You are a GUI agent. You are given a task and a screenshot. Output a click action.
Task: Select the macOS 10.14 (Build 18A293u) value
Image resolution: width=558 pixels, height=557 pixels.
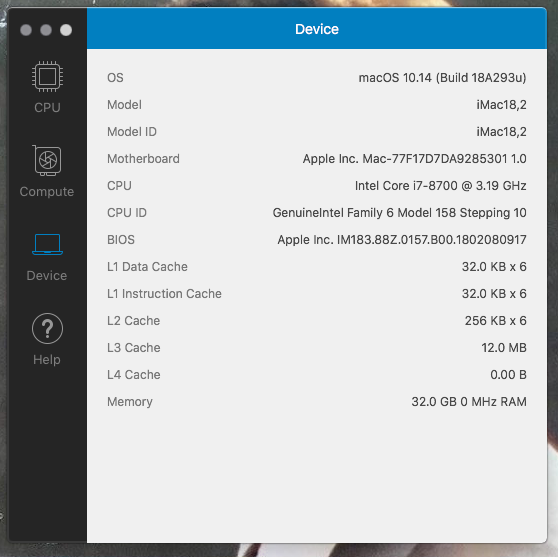[x=442, y=78]
